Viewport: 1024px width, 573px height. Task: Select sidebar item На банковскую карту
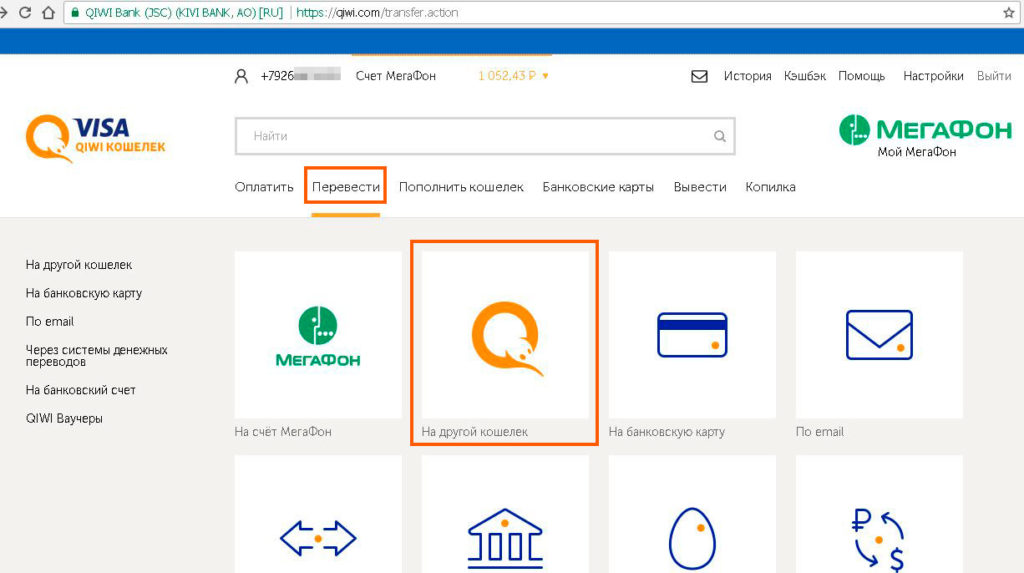(x=84, y=293)
